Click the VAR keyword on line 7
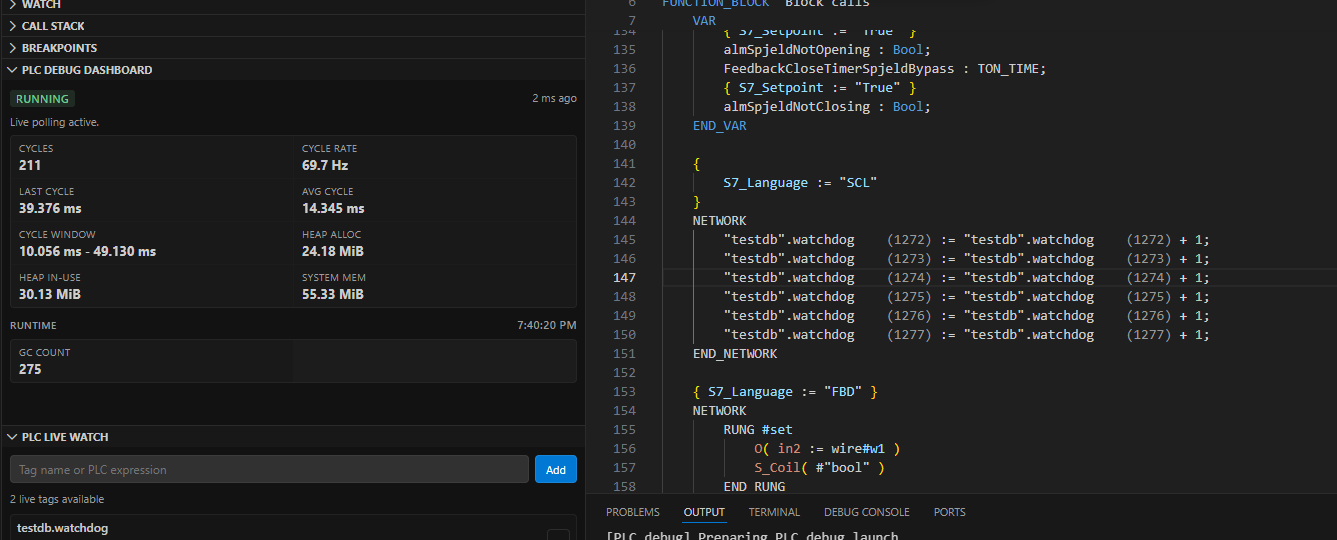Screen dimensions: 1337x540 704,21
